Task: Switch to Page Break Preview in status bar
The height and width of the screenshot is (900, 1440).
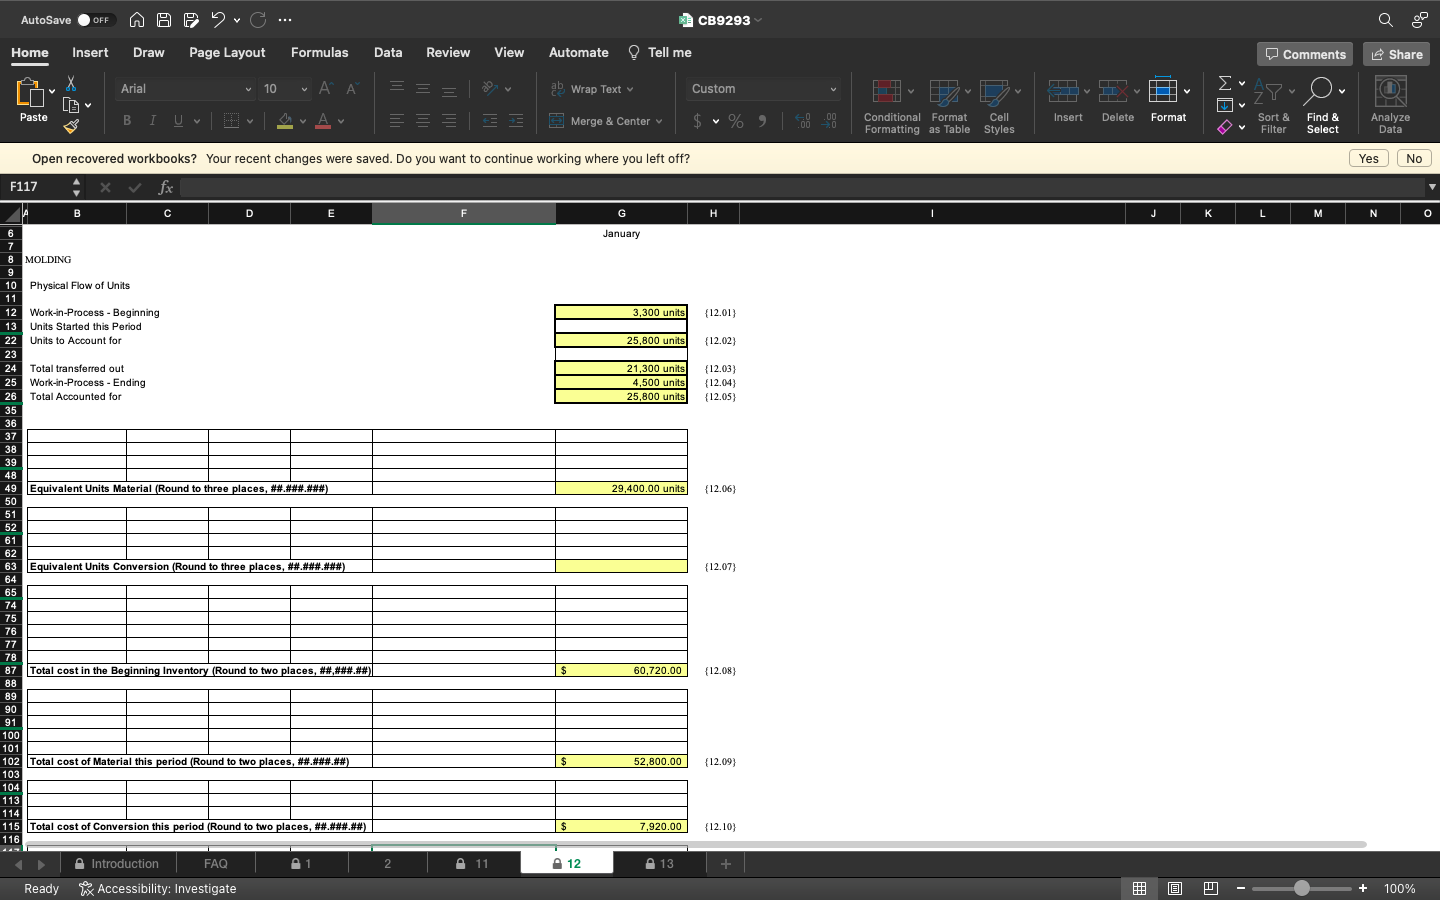Action: 1210,888
